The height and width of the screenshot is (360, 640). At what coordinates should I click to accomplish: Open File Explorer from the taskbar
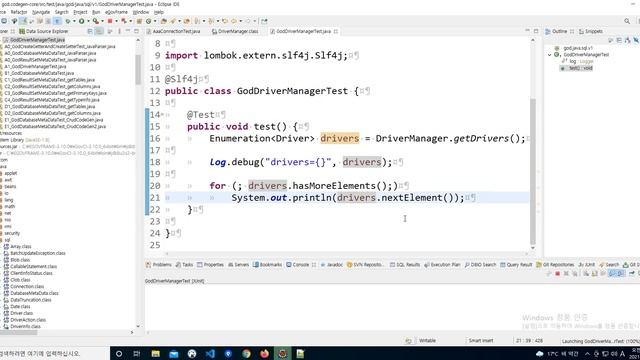pos(156,353)
